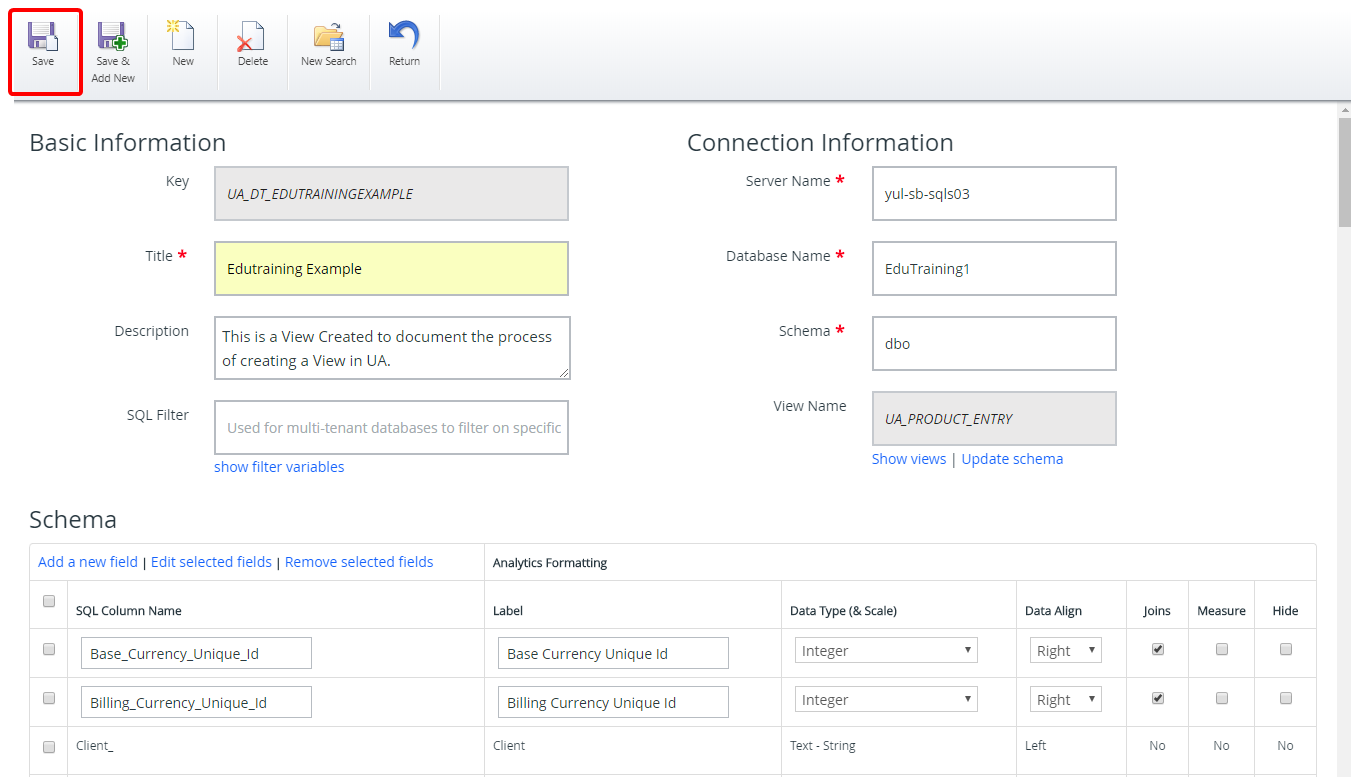Open Data Type dropdown for Billing Currency row
1351x777 pixels.
point(886,700)
